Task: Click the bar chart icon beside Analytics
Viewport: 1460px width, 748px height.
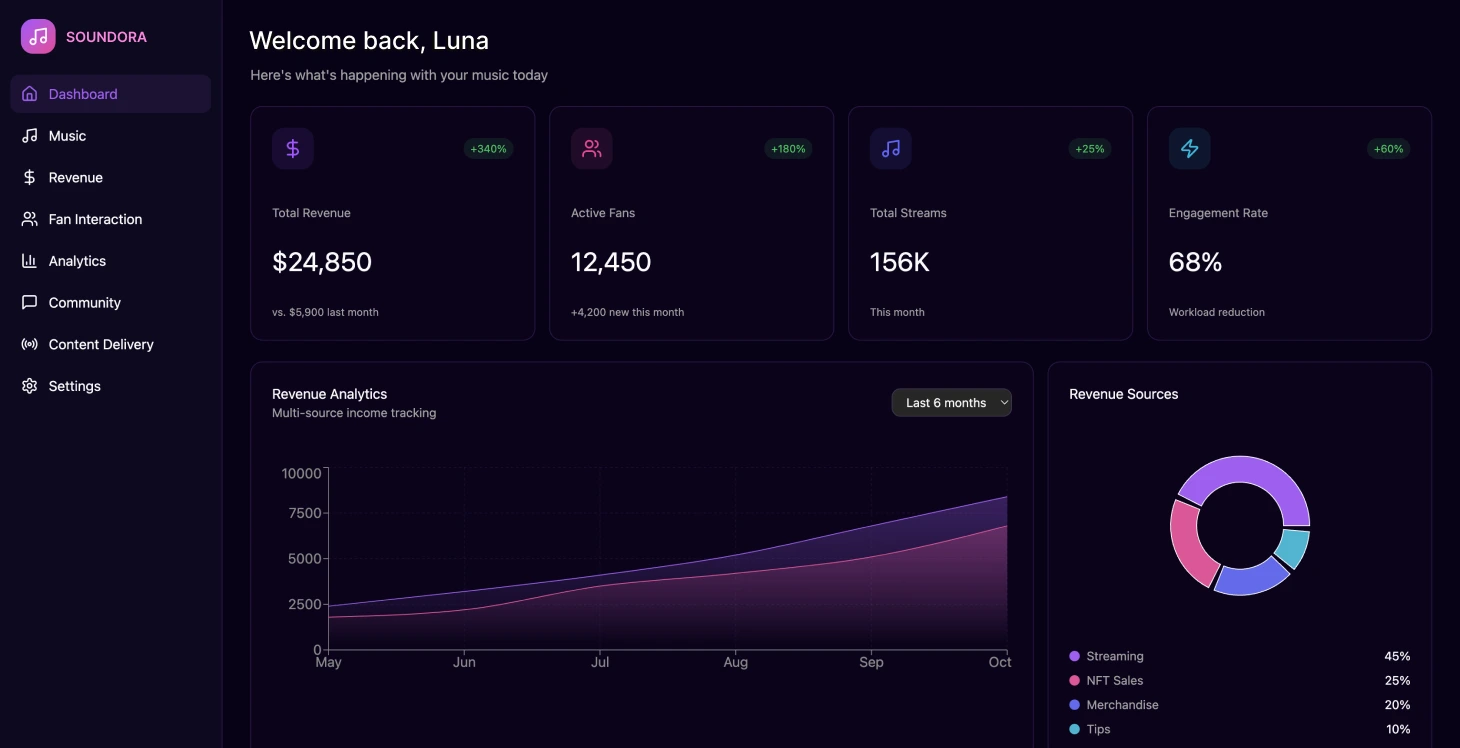Action: 30,261
